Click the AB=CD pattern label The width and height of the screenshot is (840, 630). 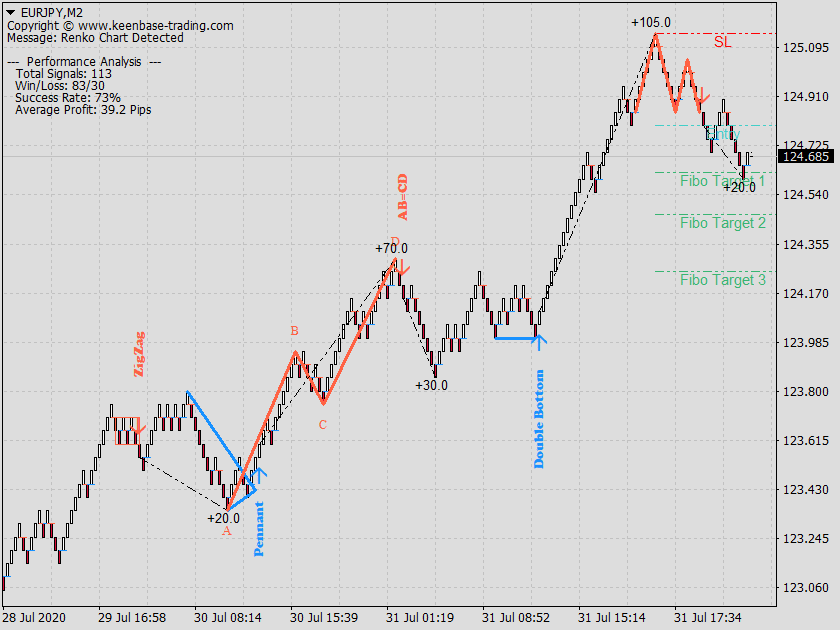pyautogui.click(x=404, y=199)
